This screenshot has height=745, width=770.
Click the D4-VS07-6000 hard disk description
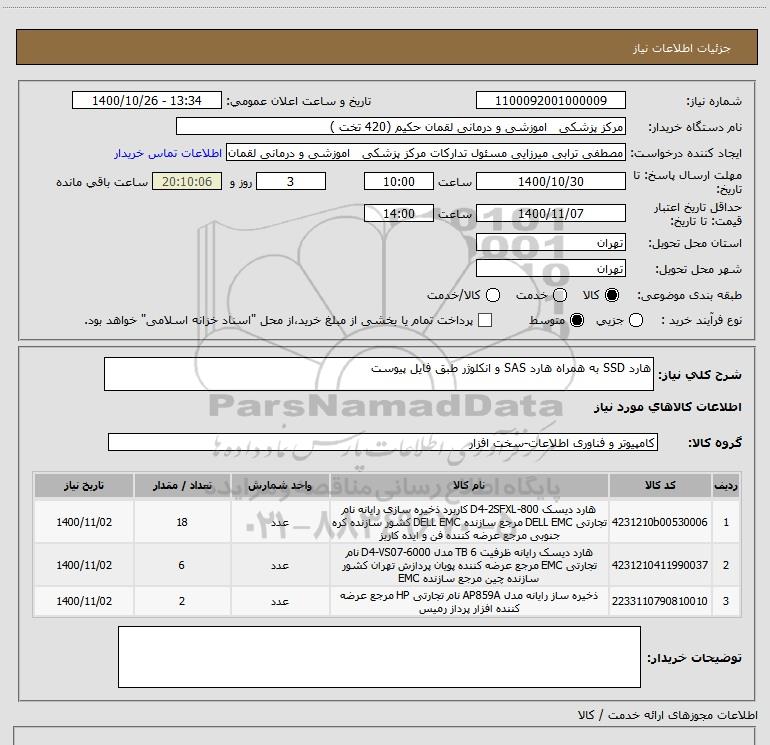coord(469,565)
